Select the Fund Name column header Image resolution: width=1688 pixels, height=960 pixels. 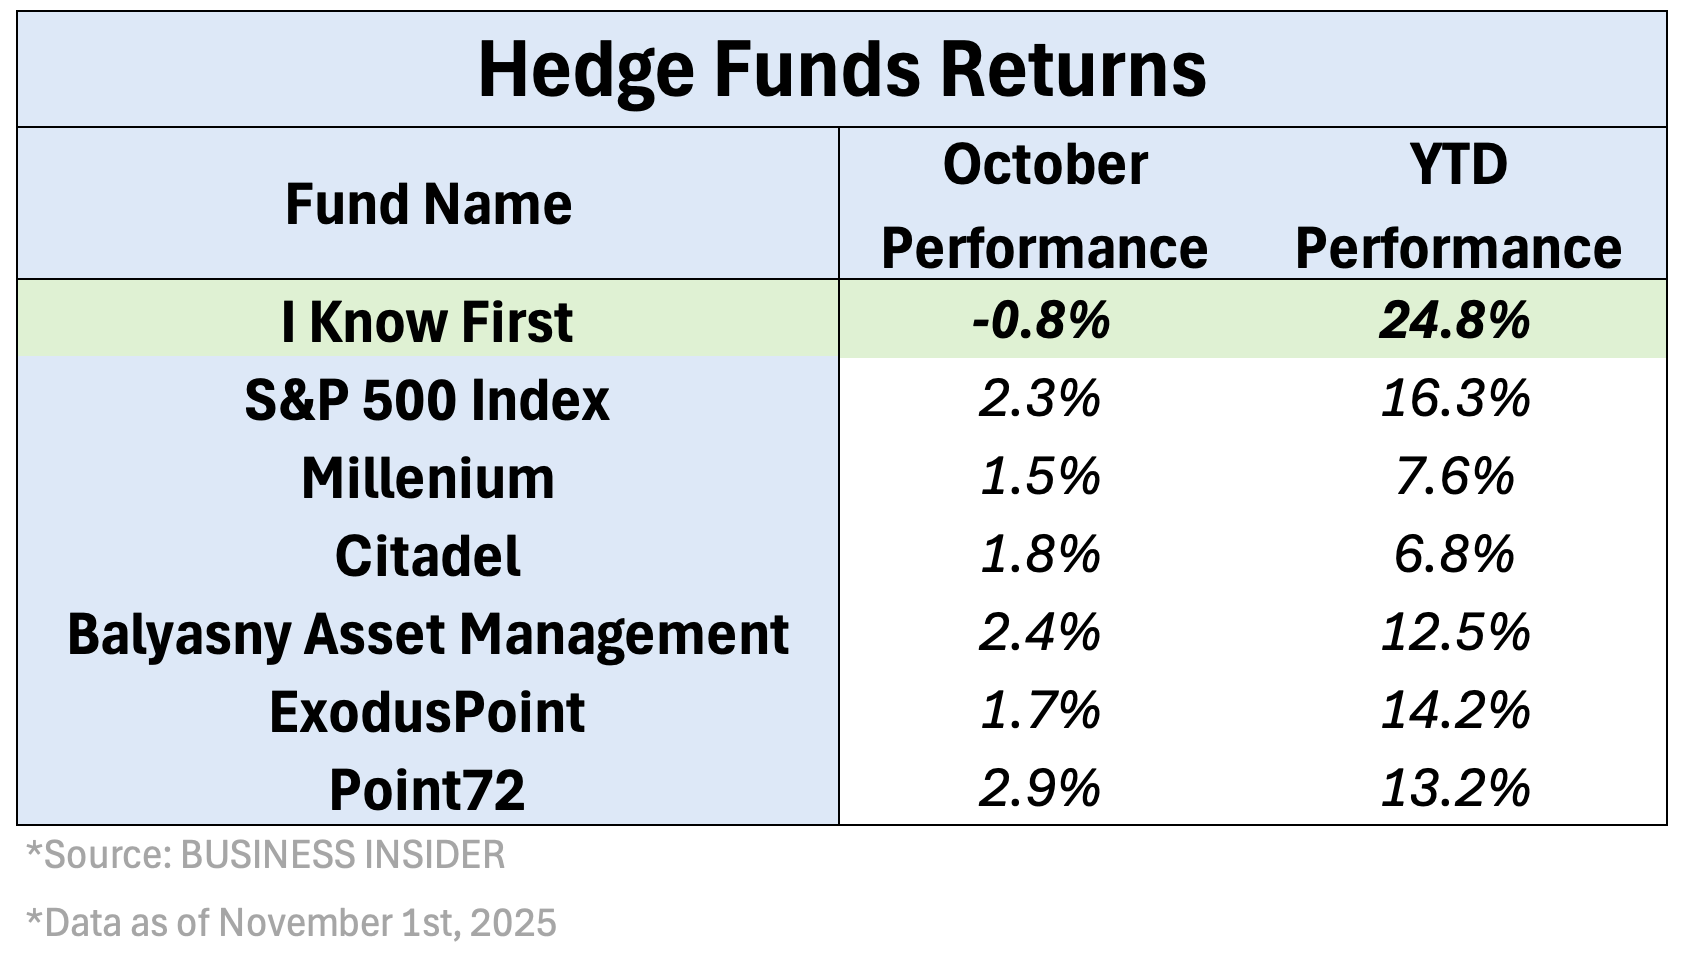(428, 205)
